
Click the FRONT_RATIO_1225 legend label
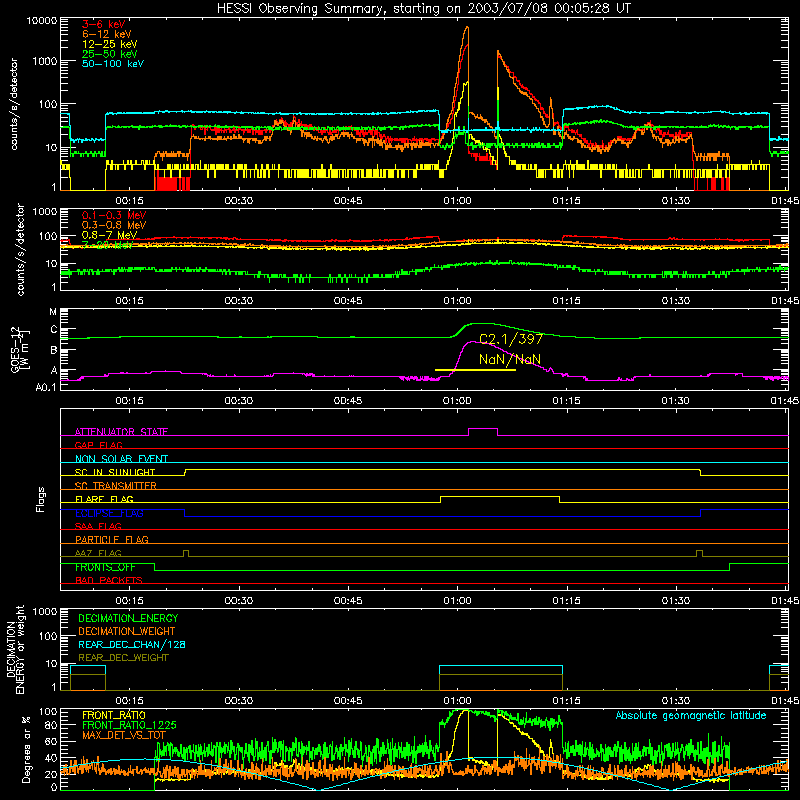[x=129, y=725]
